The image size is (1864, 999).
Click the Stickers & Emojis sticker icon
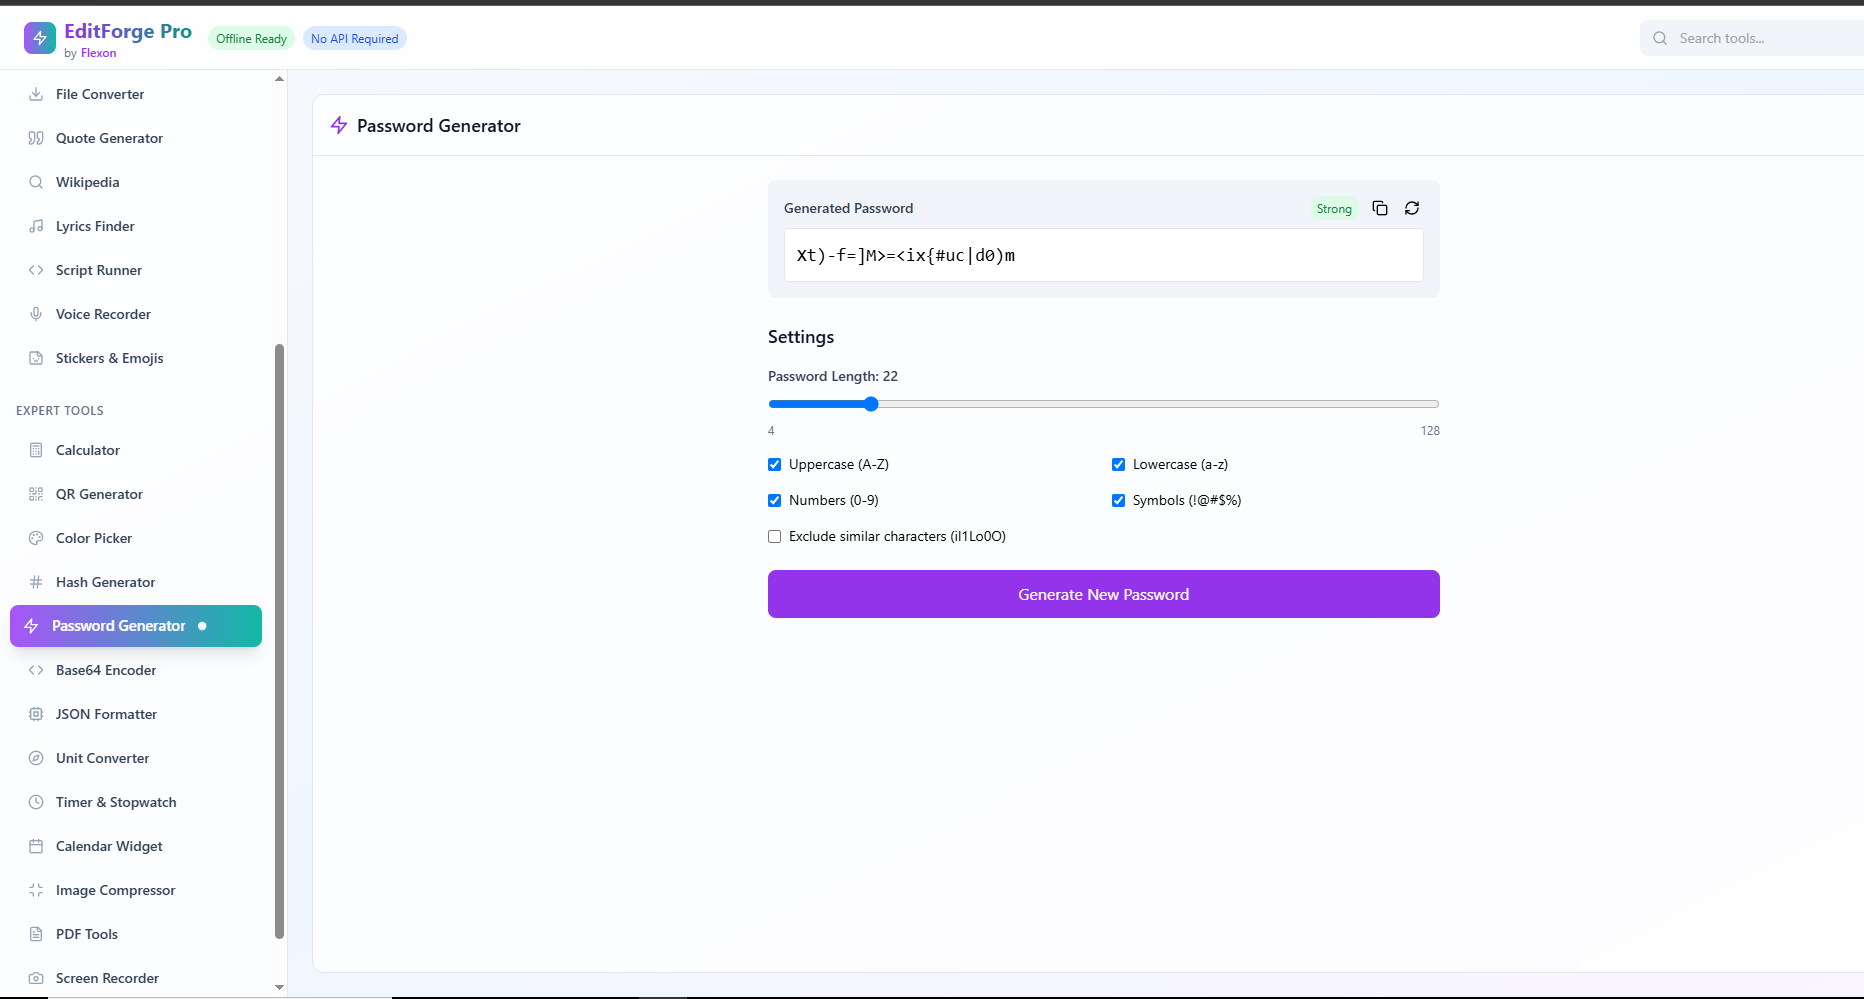point(36,358)
